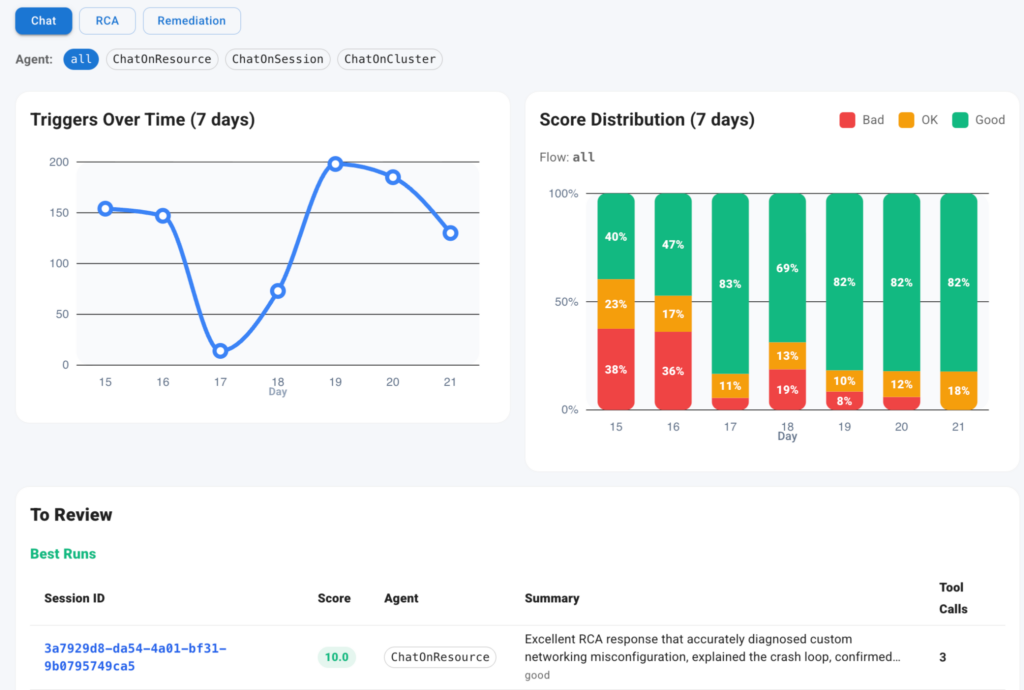Click the 'Score Distribution (7 days)' title
The height and width of the screenshot is (690, 1024).
(647, 120)
